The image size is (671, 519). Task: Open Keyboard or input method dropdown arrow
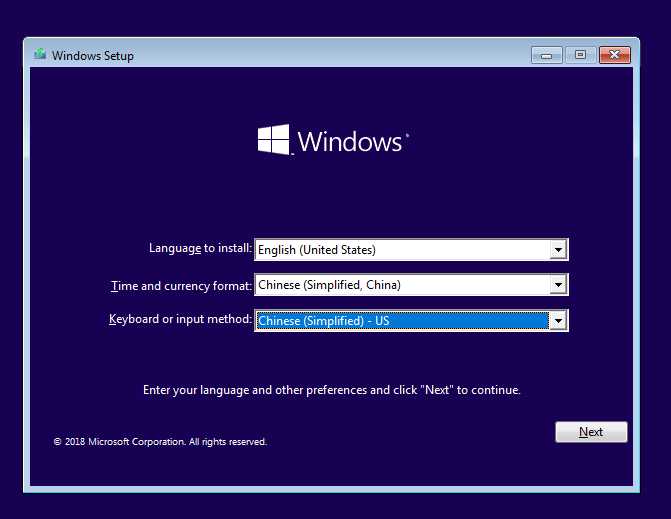pyautogui.click(x=558, y=320)
